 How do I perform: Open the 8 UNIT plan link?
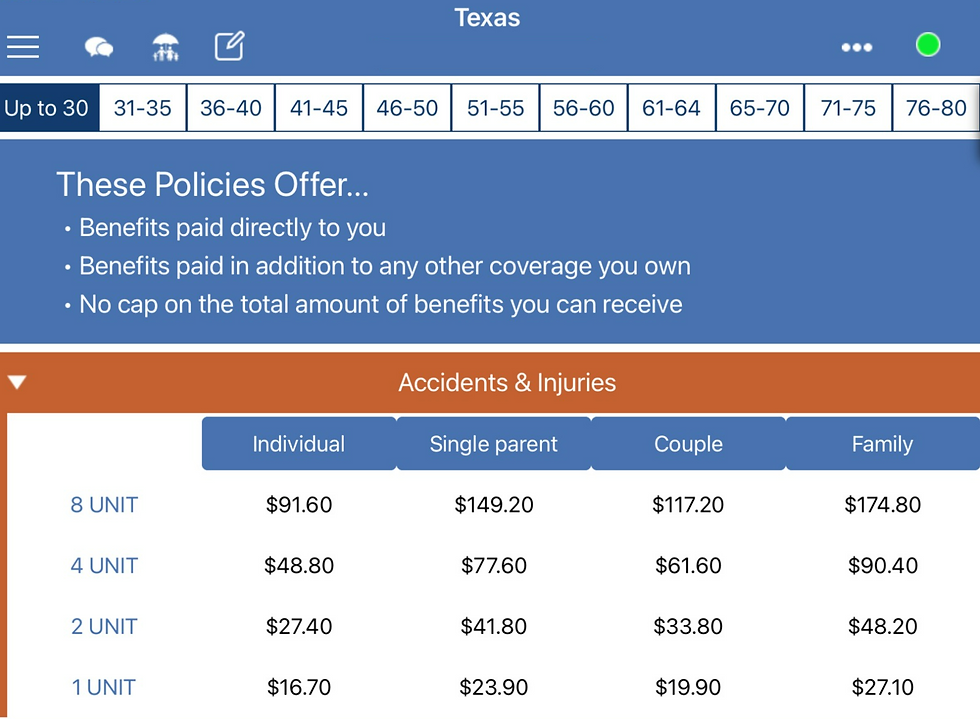pos(104,505)
